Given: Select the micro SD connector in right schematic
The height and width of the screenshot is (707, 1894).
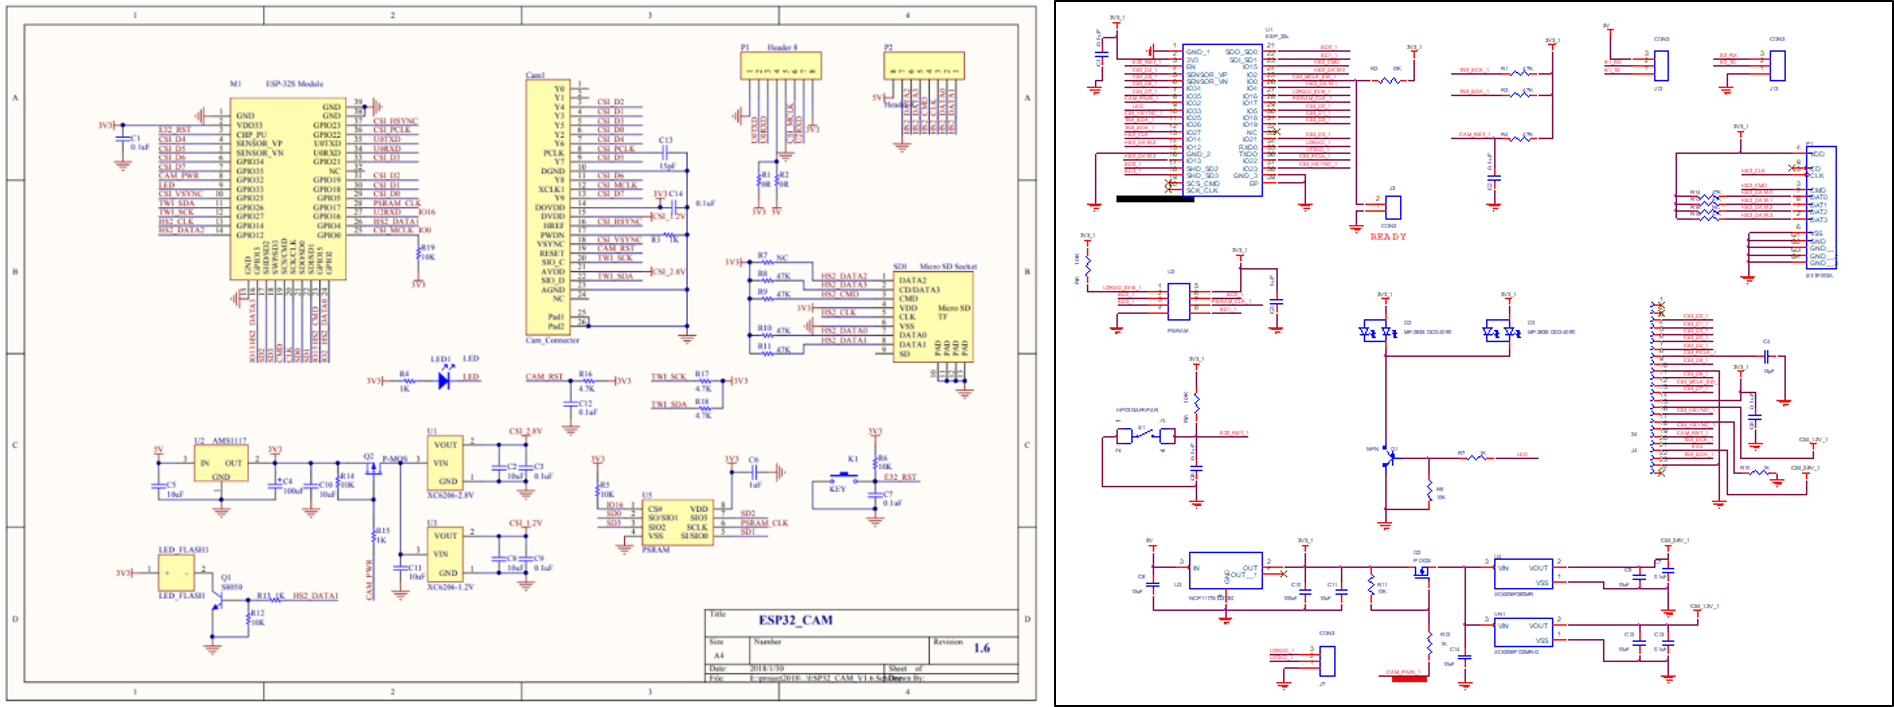Looking at the screenshot, I should (1821, 207).
